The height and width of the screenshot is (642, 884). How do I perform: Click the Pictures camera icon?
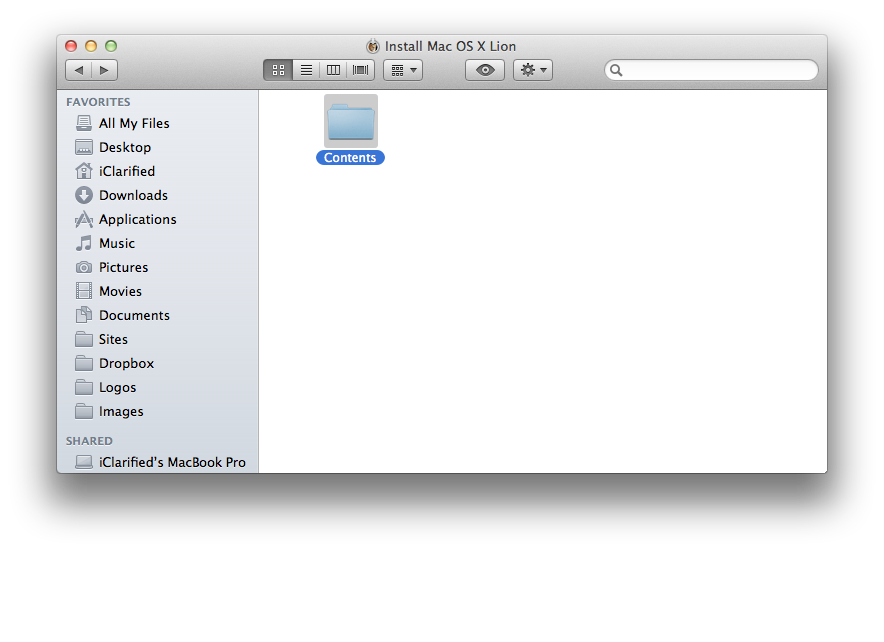click(x=83, y=267)
